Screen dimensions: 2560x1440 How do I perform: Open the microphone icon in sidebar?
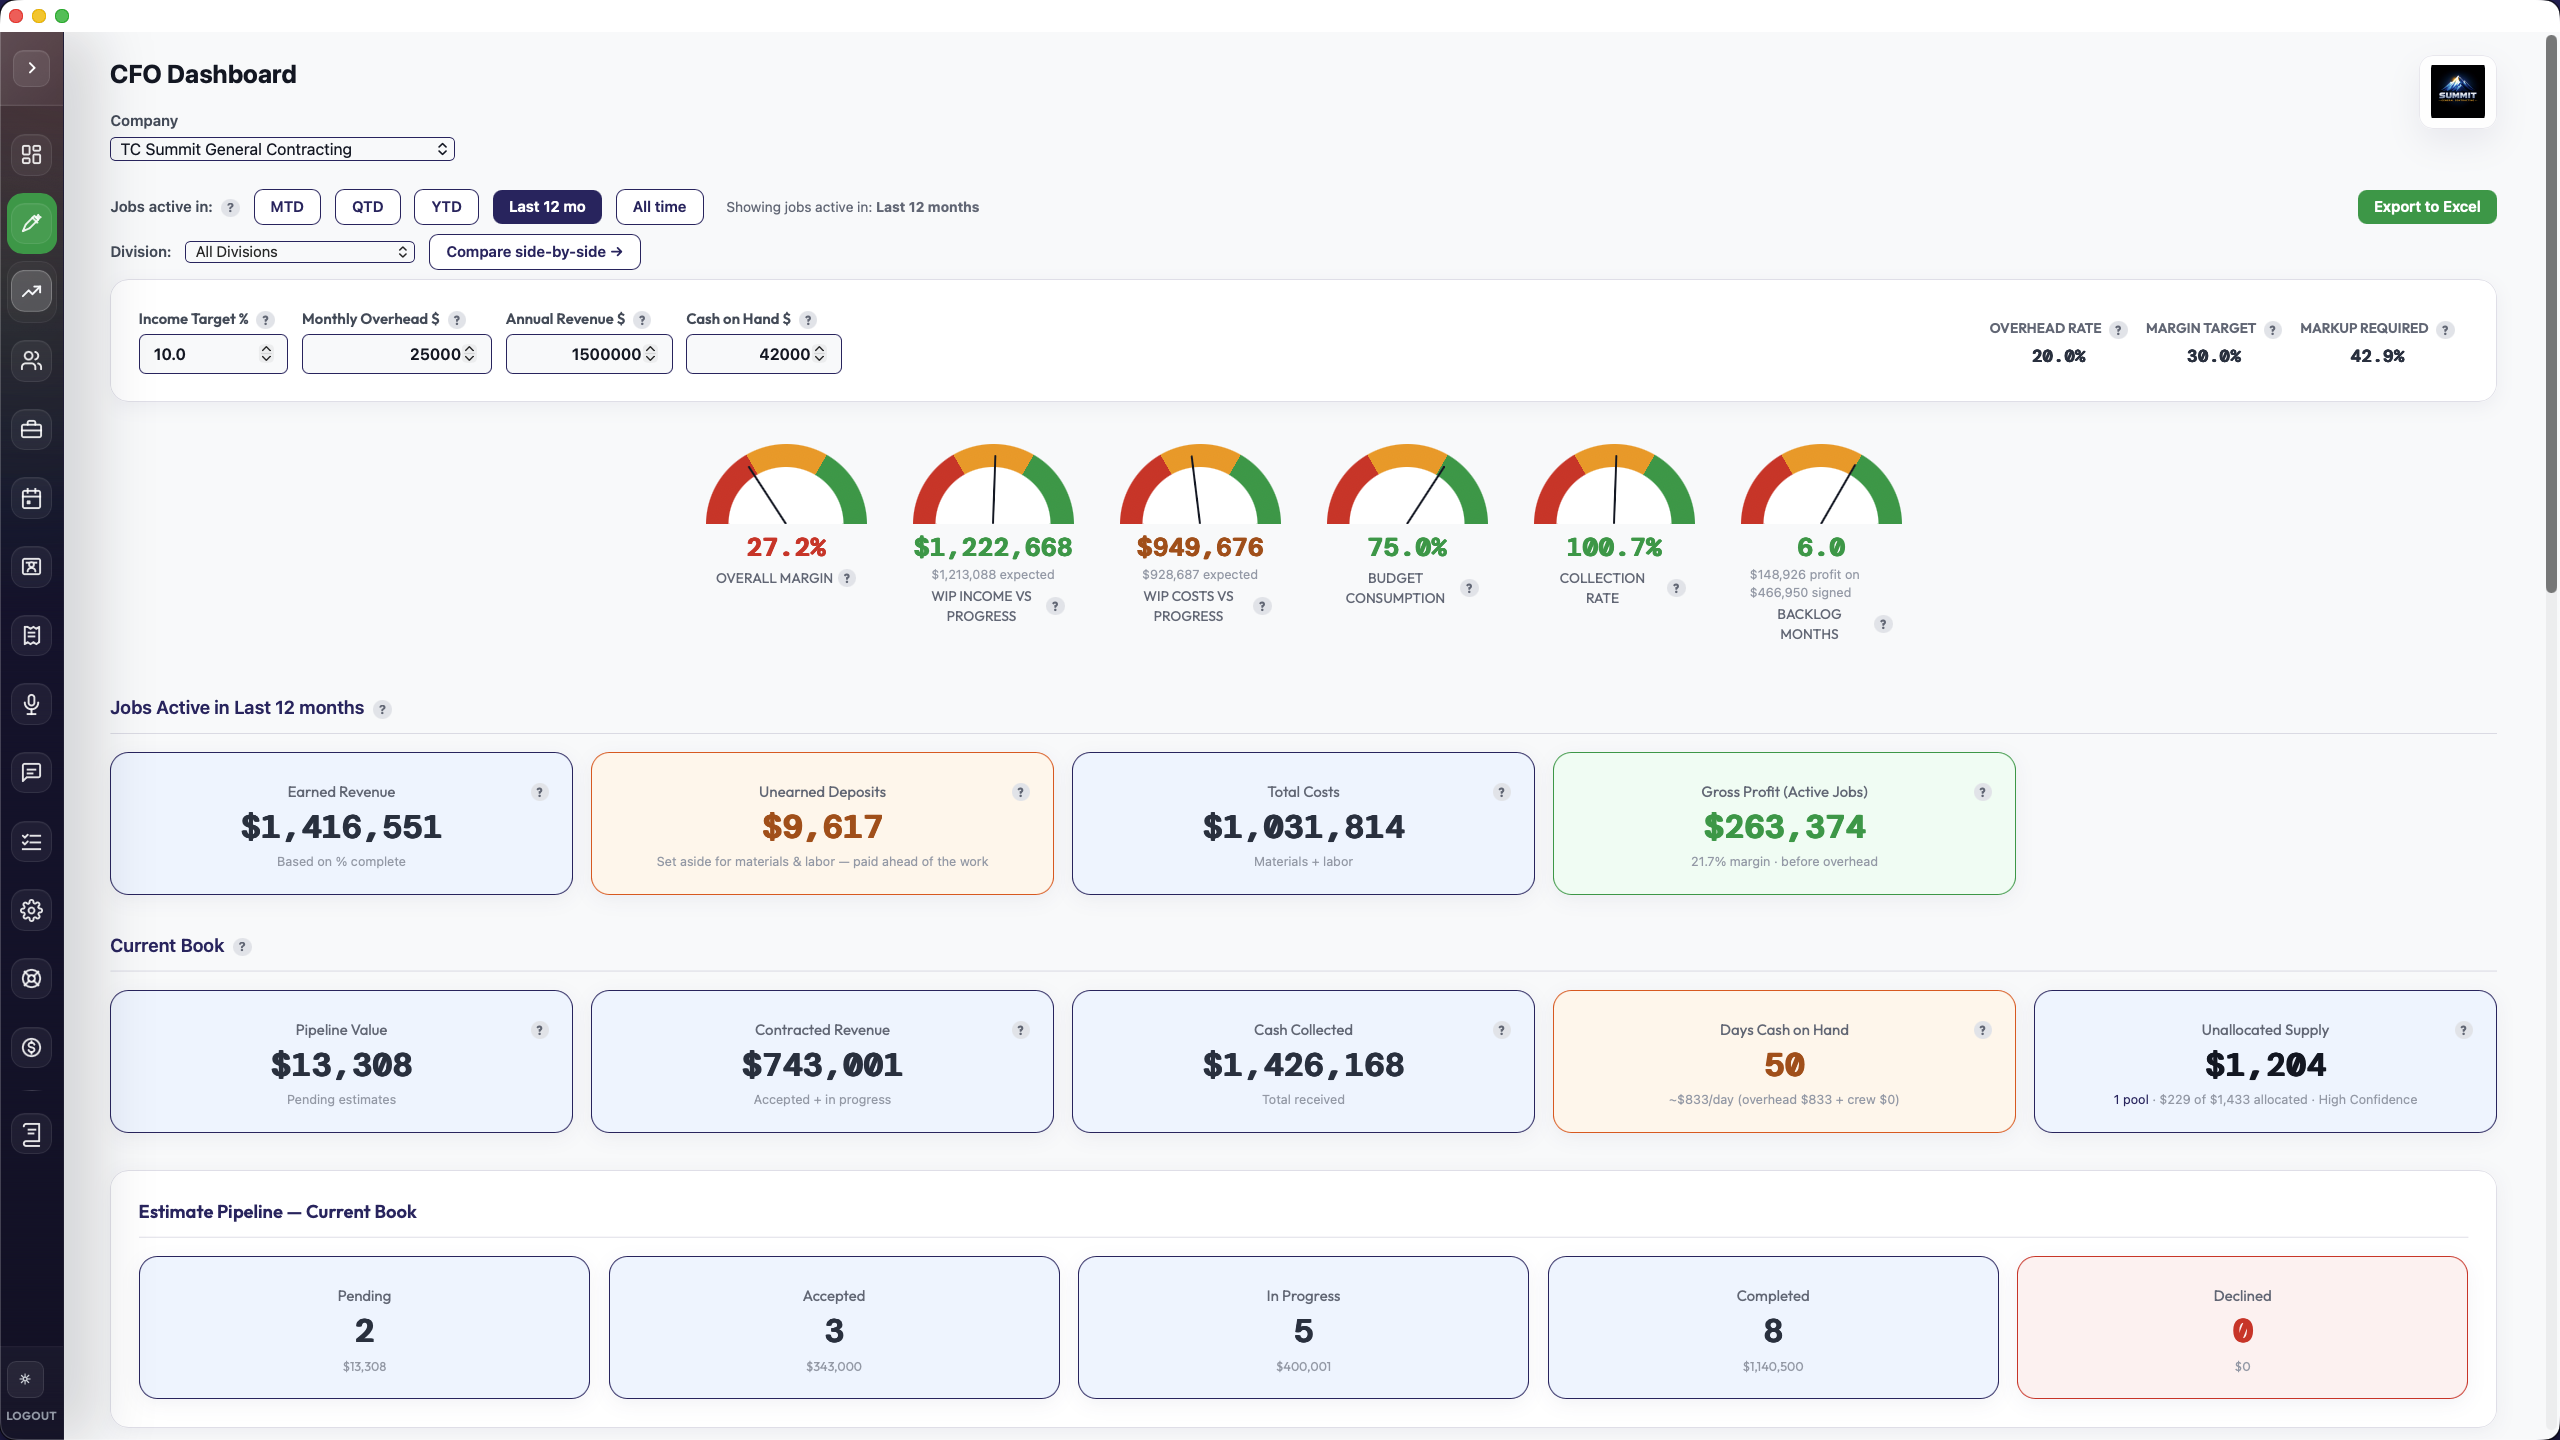coord(32,704)
